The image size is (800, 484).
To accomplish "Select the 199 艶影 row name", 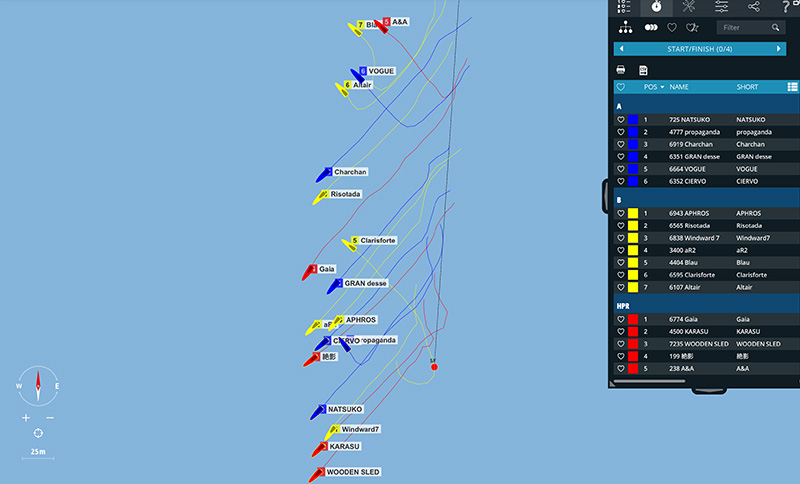I will tap(681, 356).
